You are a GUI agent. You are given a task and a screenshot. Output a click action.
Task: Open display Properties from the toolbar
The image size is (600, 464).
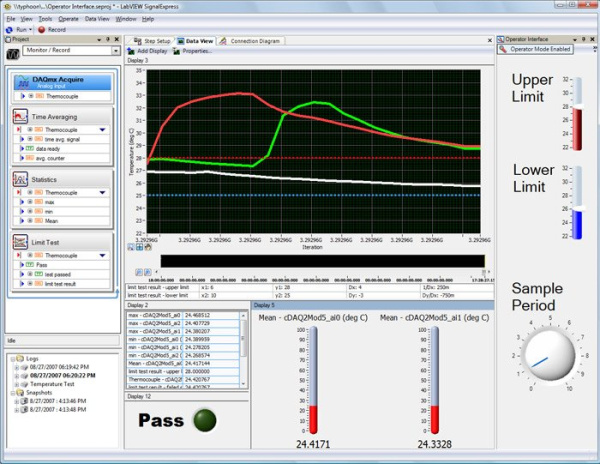point(178,51)
